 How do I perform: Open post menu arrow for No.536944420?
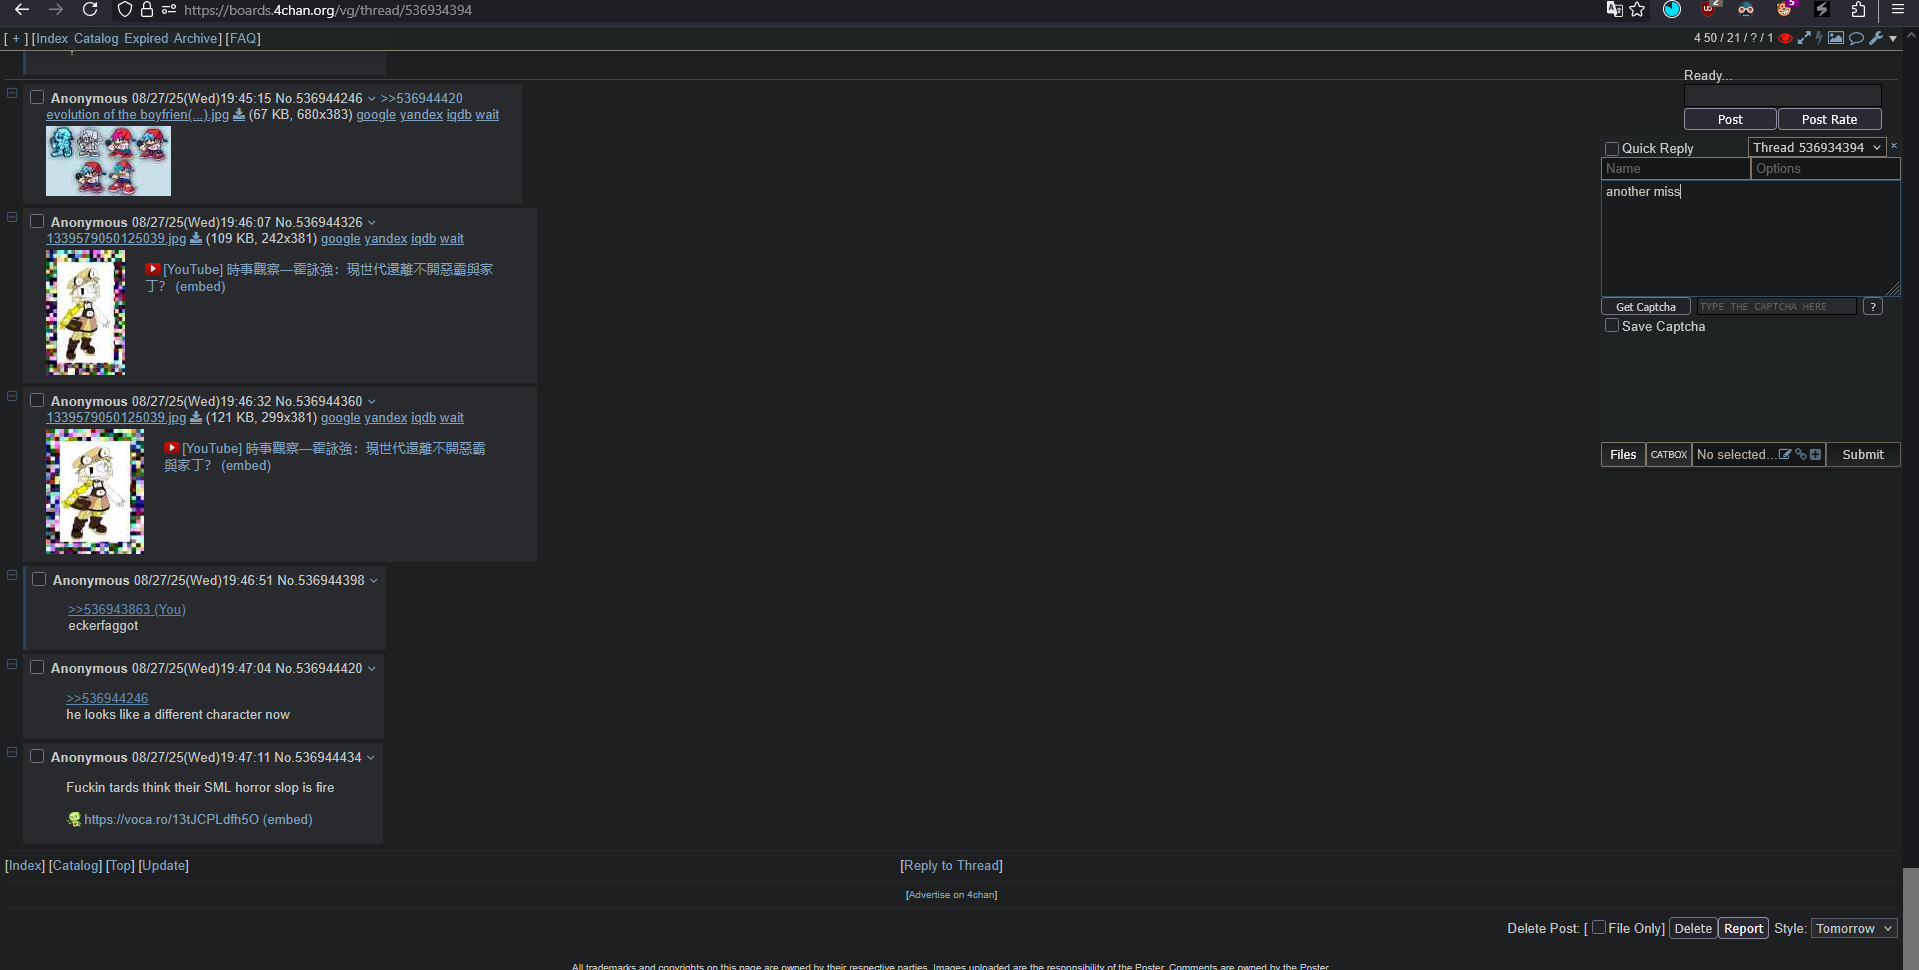(x=372, y=669)
